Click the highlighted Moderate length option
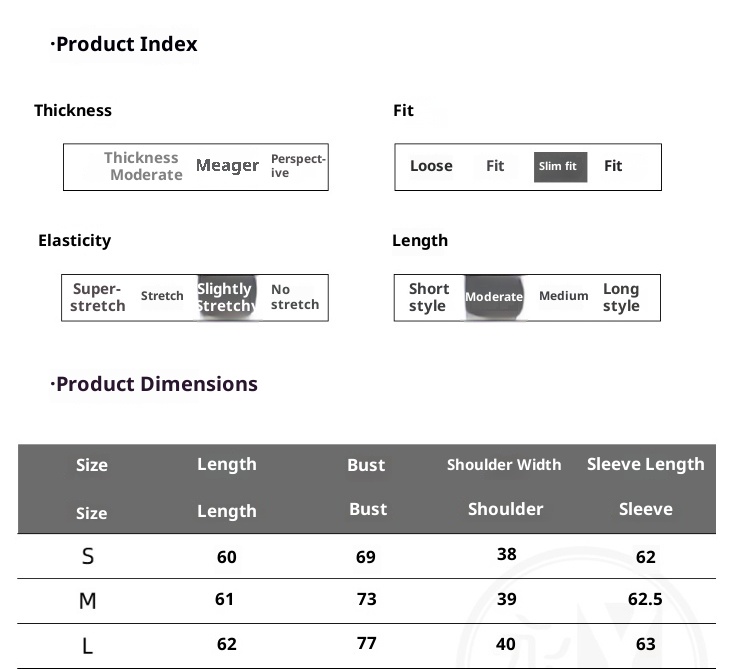Image resolution: width=743 pixels, height=669 pixels. click(493, 297)
